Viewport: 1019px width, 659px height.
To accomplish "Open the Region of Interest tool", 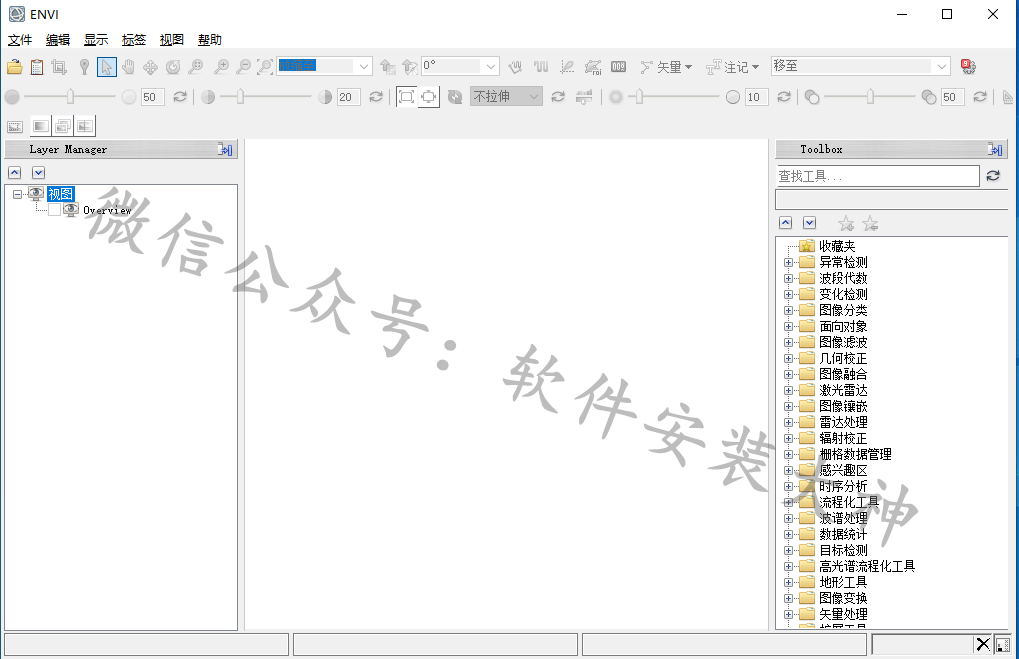I will [x=593, y=67].
